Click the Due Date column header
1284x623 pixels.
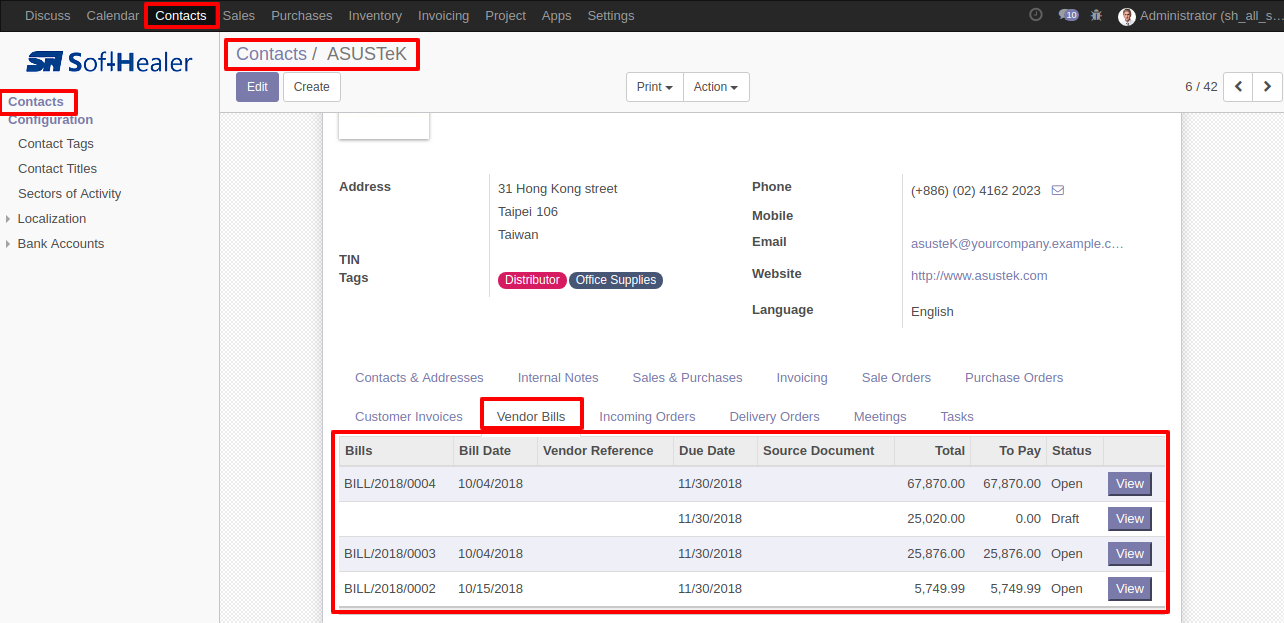(x=715, y=451)
